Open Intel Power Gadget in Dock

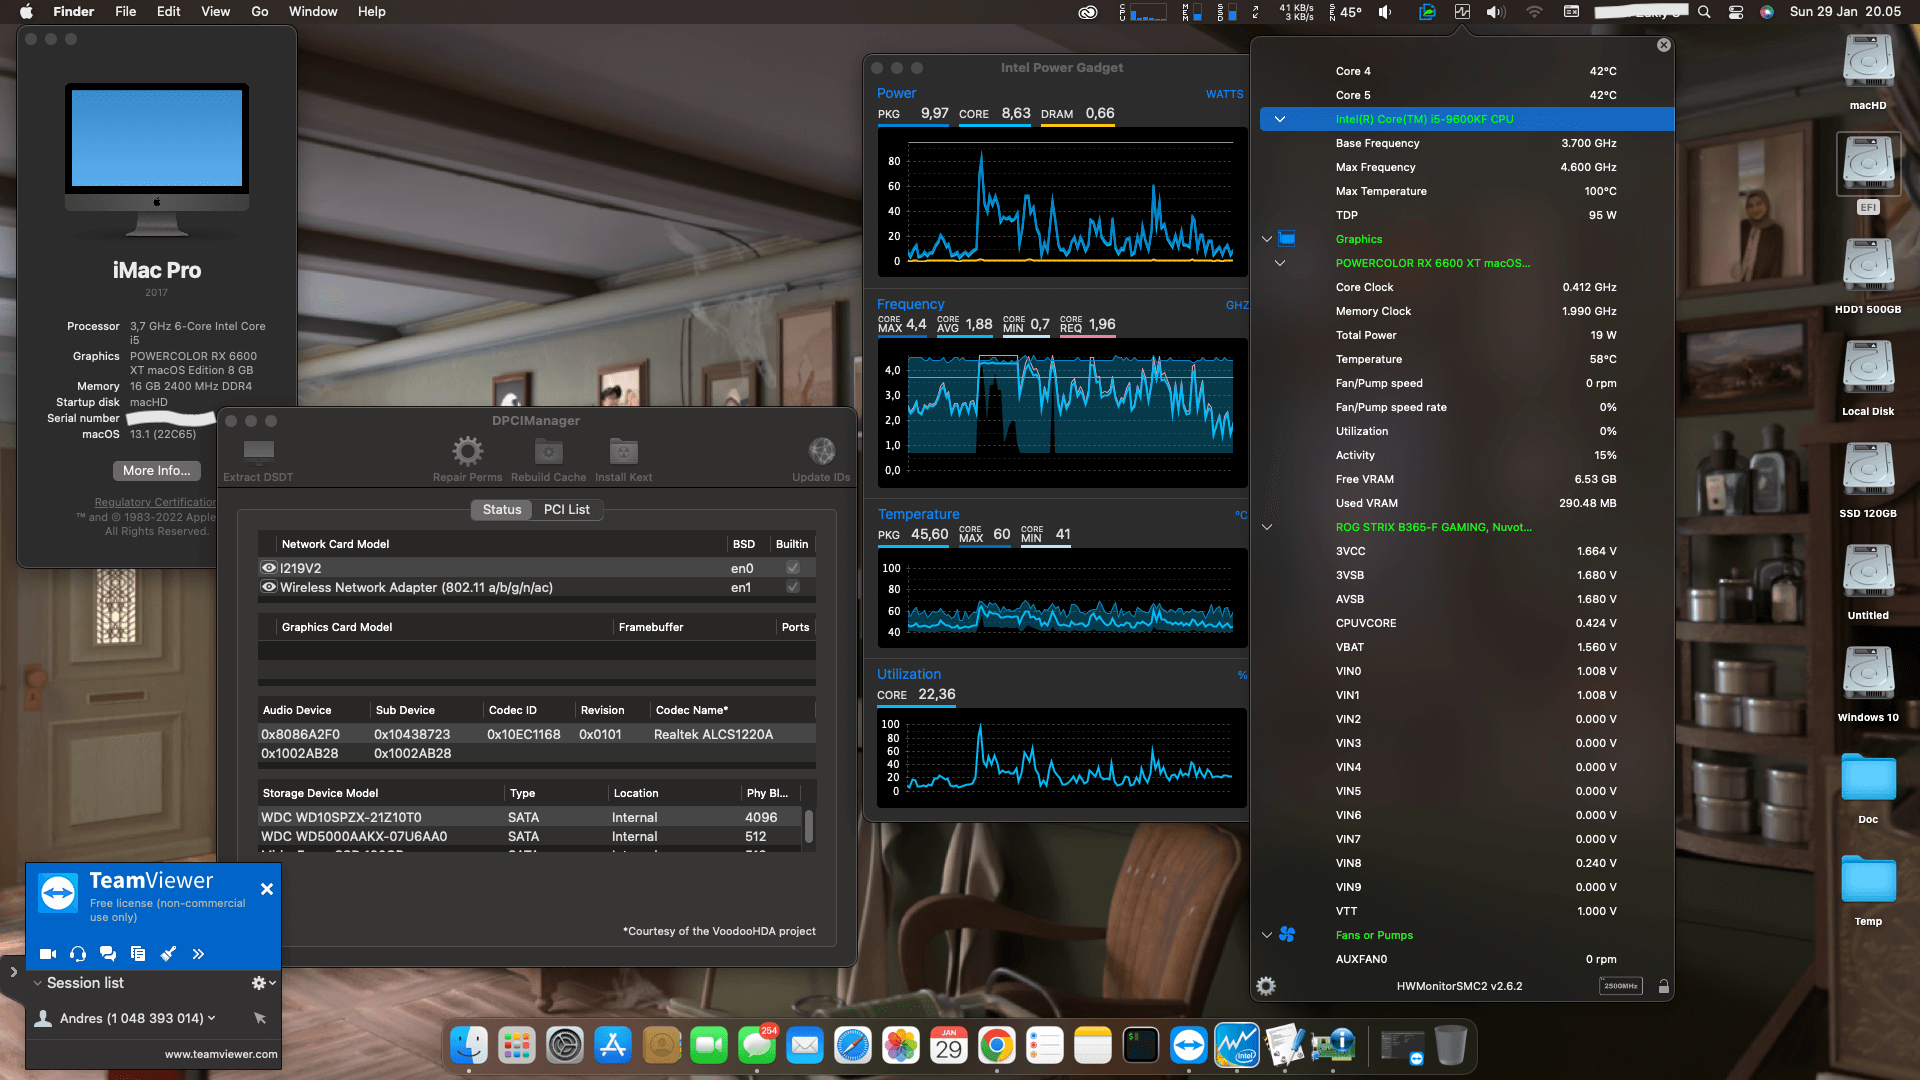point(1237,1046)
